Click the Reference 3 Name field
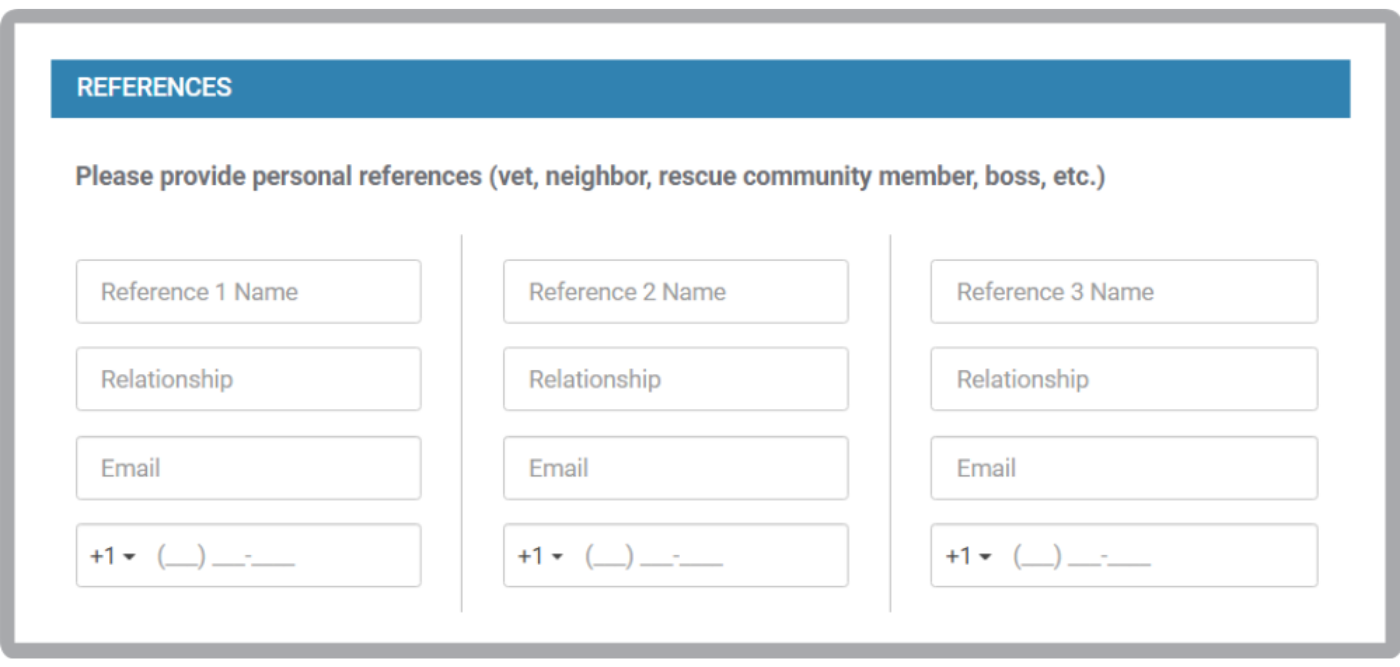This screenshot has height=667, width=1400. tap(1124, 292)
